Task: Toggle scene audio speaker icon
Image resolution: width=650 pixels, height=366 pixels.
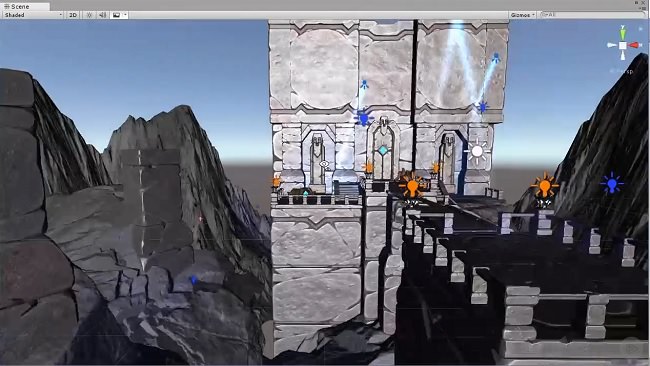Action: (102, 15)
